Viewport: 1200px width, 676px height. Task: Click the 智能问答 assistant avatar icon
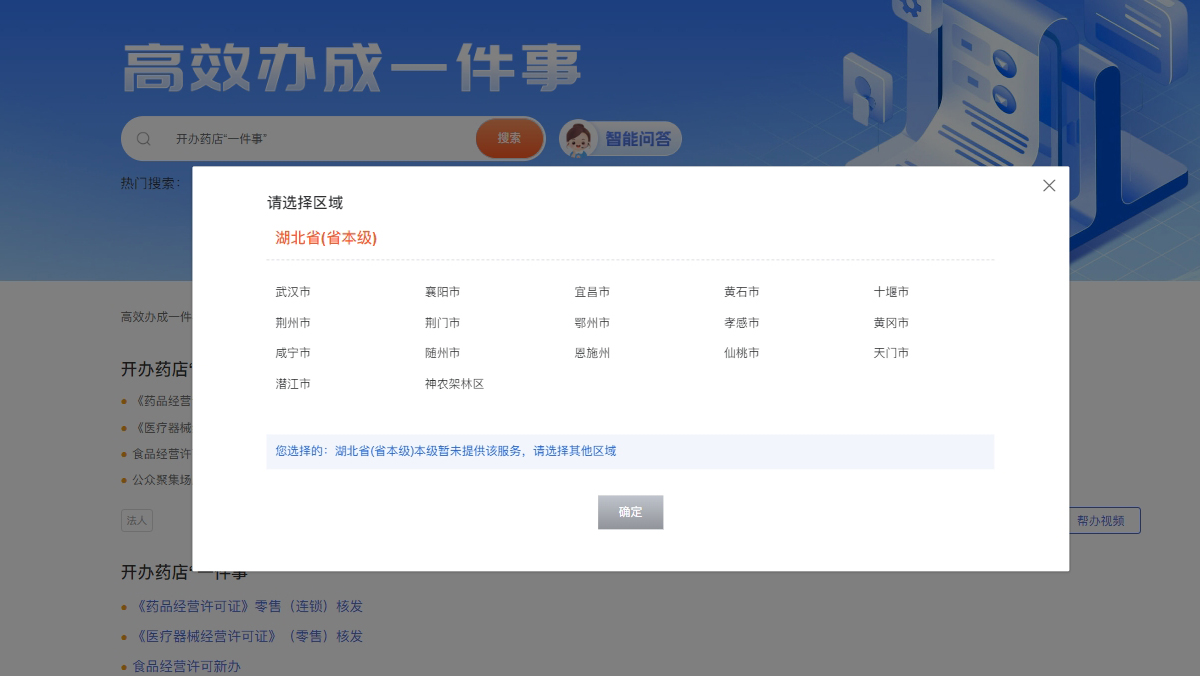coord(576,138)
